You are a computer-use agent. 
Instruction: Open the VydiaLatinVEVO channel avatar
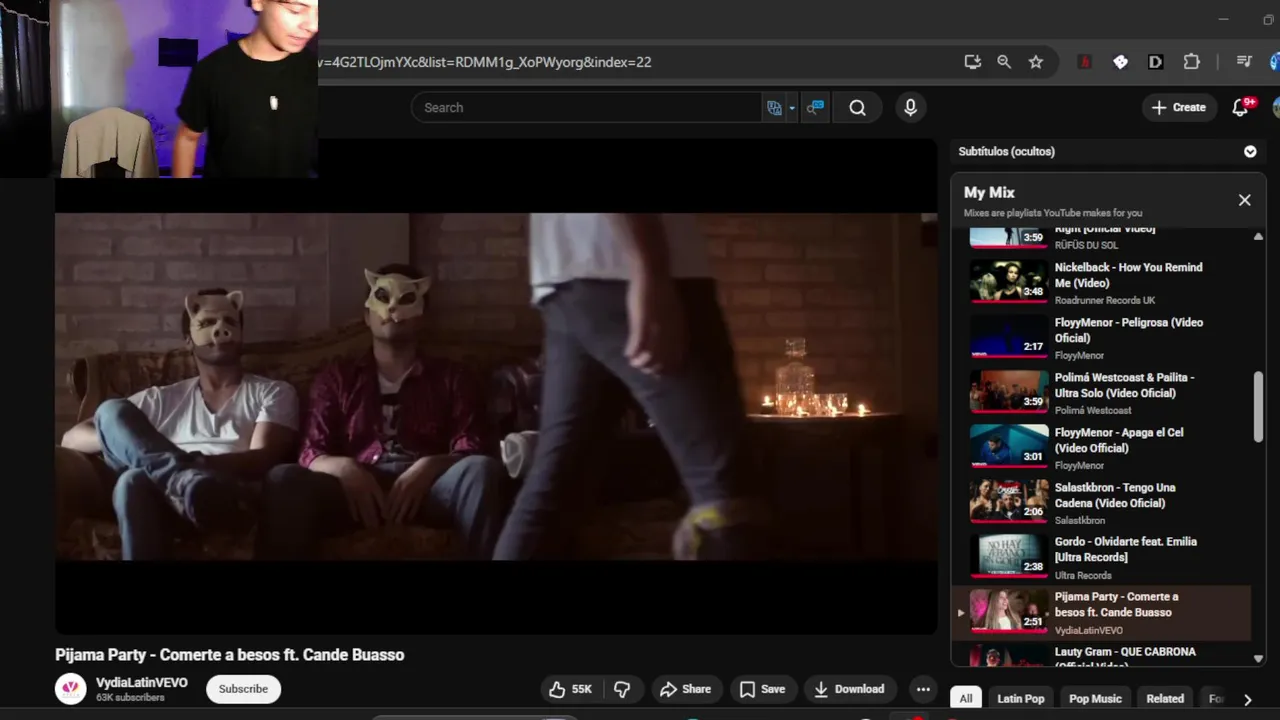pyautogui.click(x=71, y=689)
